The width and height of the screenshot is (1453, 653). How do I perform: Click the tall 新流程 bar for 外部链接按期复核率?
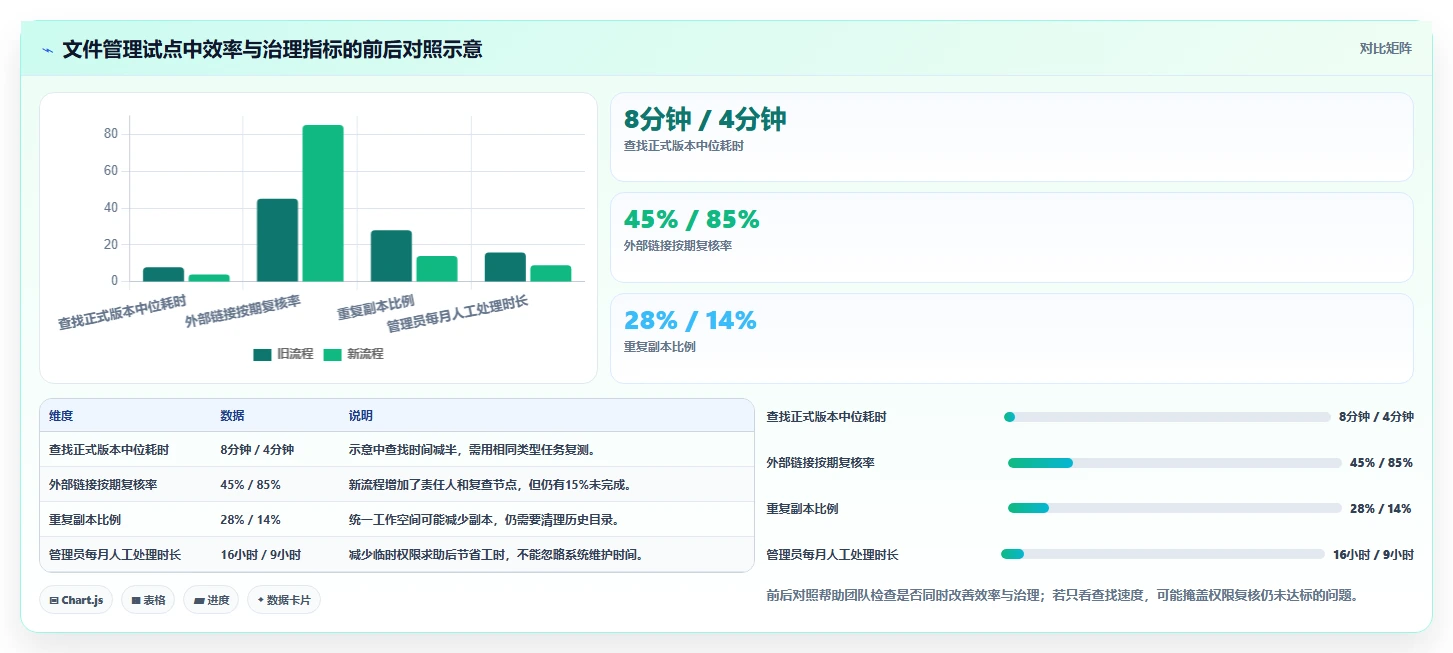(x=323, y=203)
